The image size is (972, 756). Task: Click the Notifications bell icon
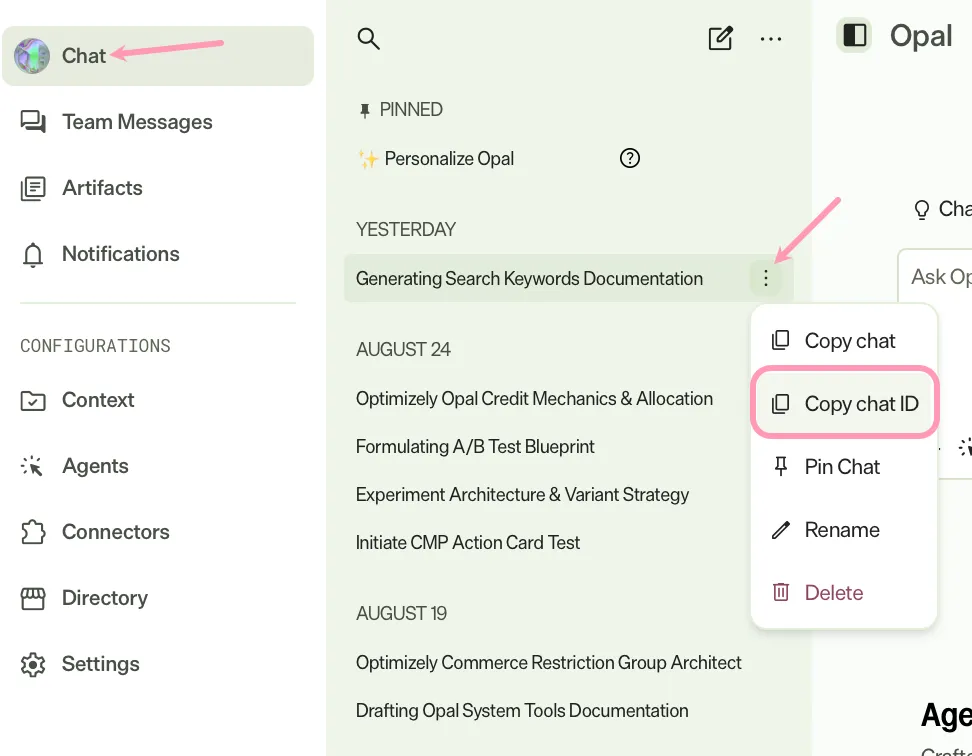click(x=33, y=255)
